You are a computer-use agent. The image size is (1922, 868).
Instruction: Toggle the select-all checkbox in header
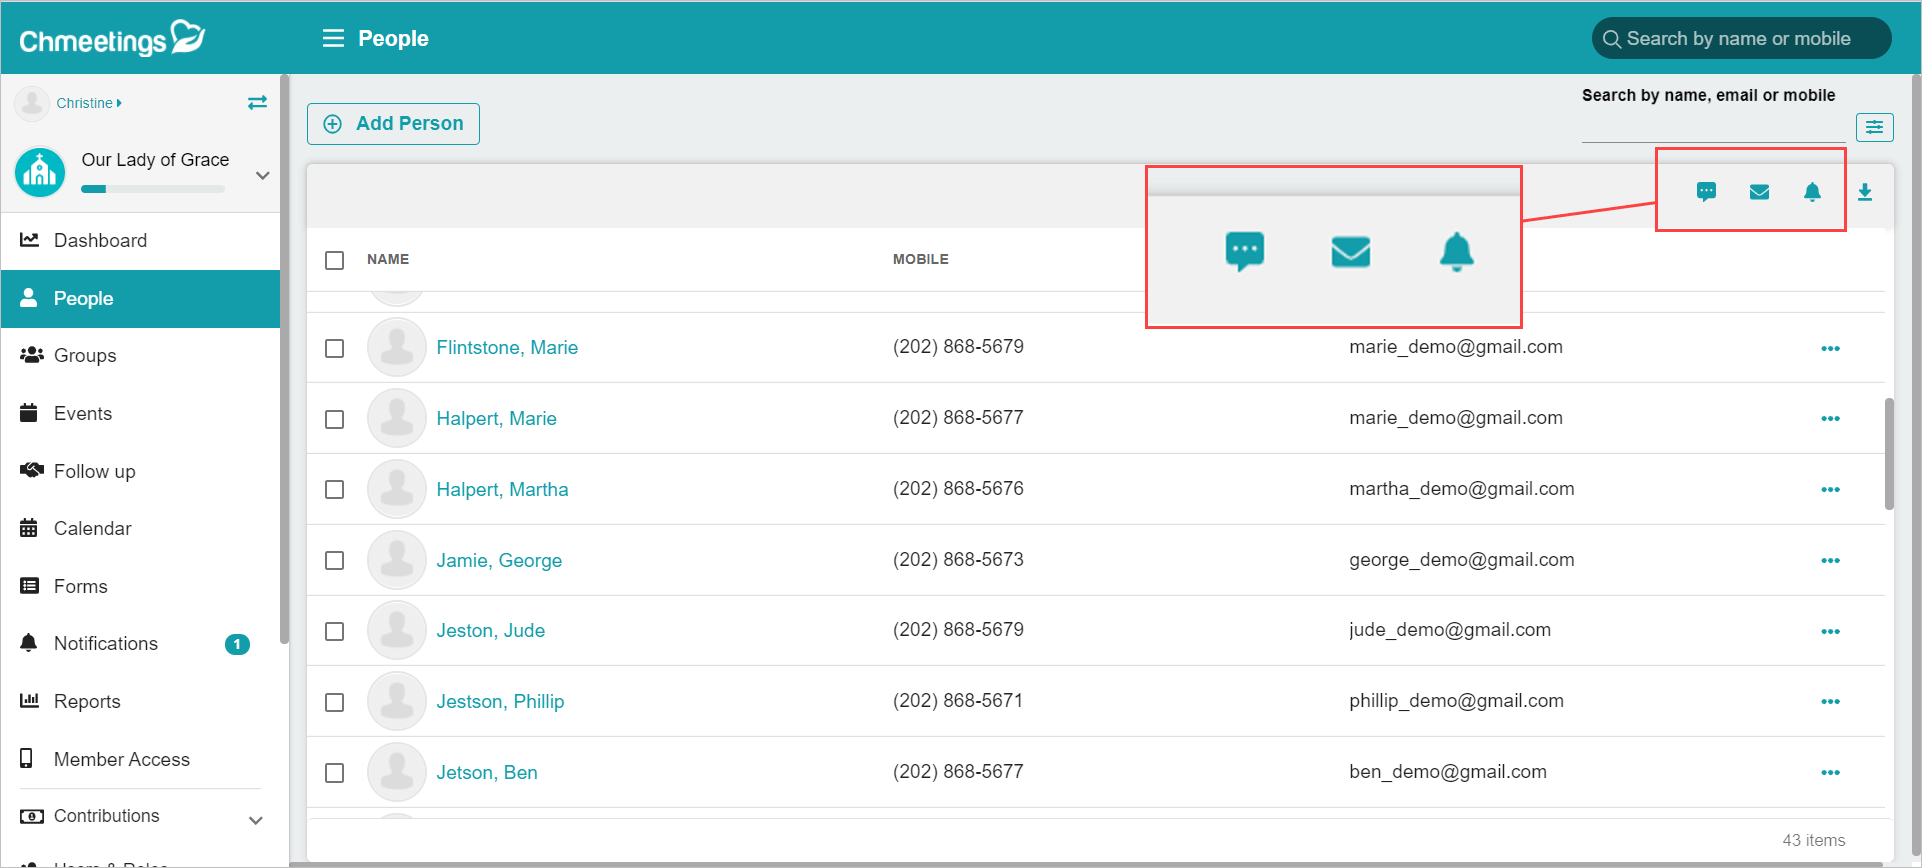coord(335,260)
